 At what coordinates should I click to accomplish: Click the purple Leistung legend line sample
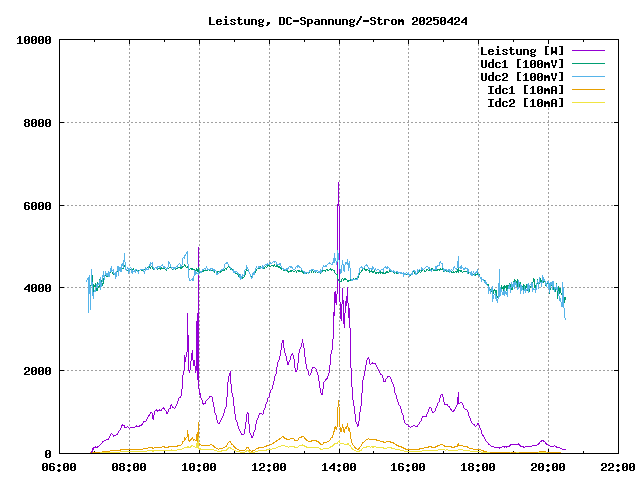(588, 50)
